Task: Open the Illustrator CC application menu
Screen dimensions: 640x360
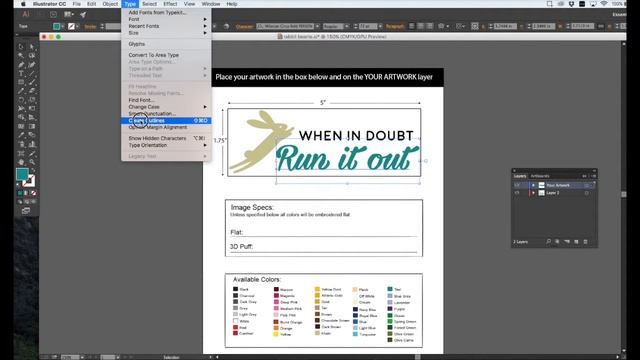Action: coord(49,4)
